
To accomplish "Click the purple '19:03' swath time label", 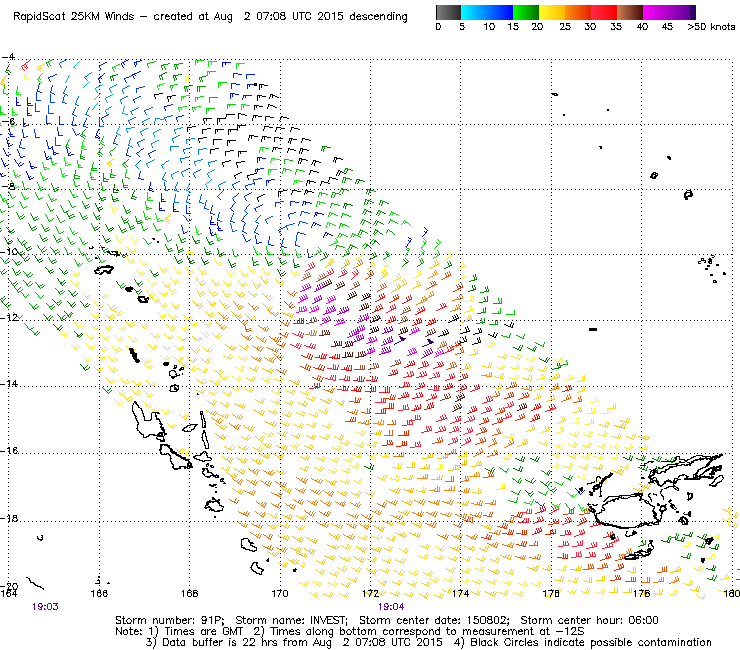I will pyautogui.click(x=45, y=607).
